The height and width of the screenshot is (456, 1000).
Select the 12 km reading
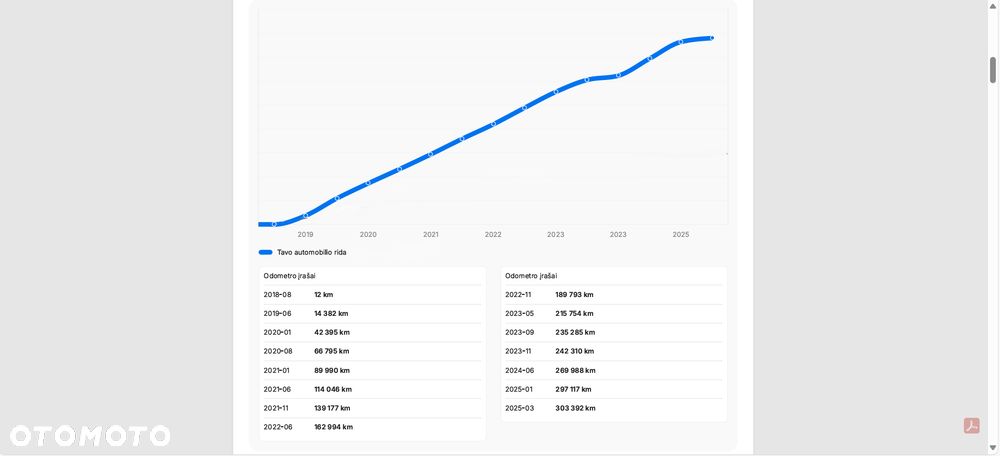point(324,295)
